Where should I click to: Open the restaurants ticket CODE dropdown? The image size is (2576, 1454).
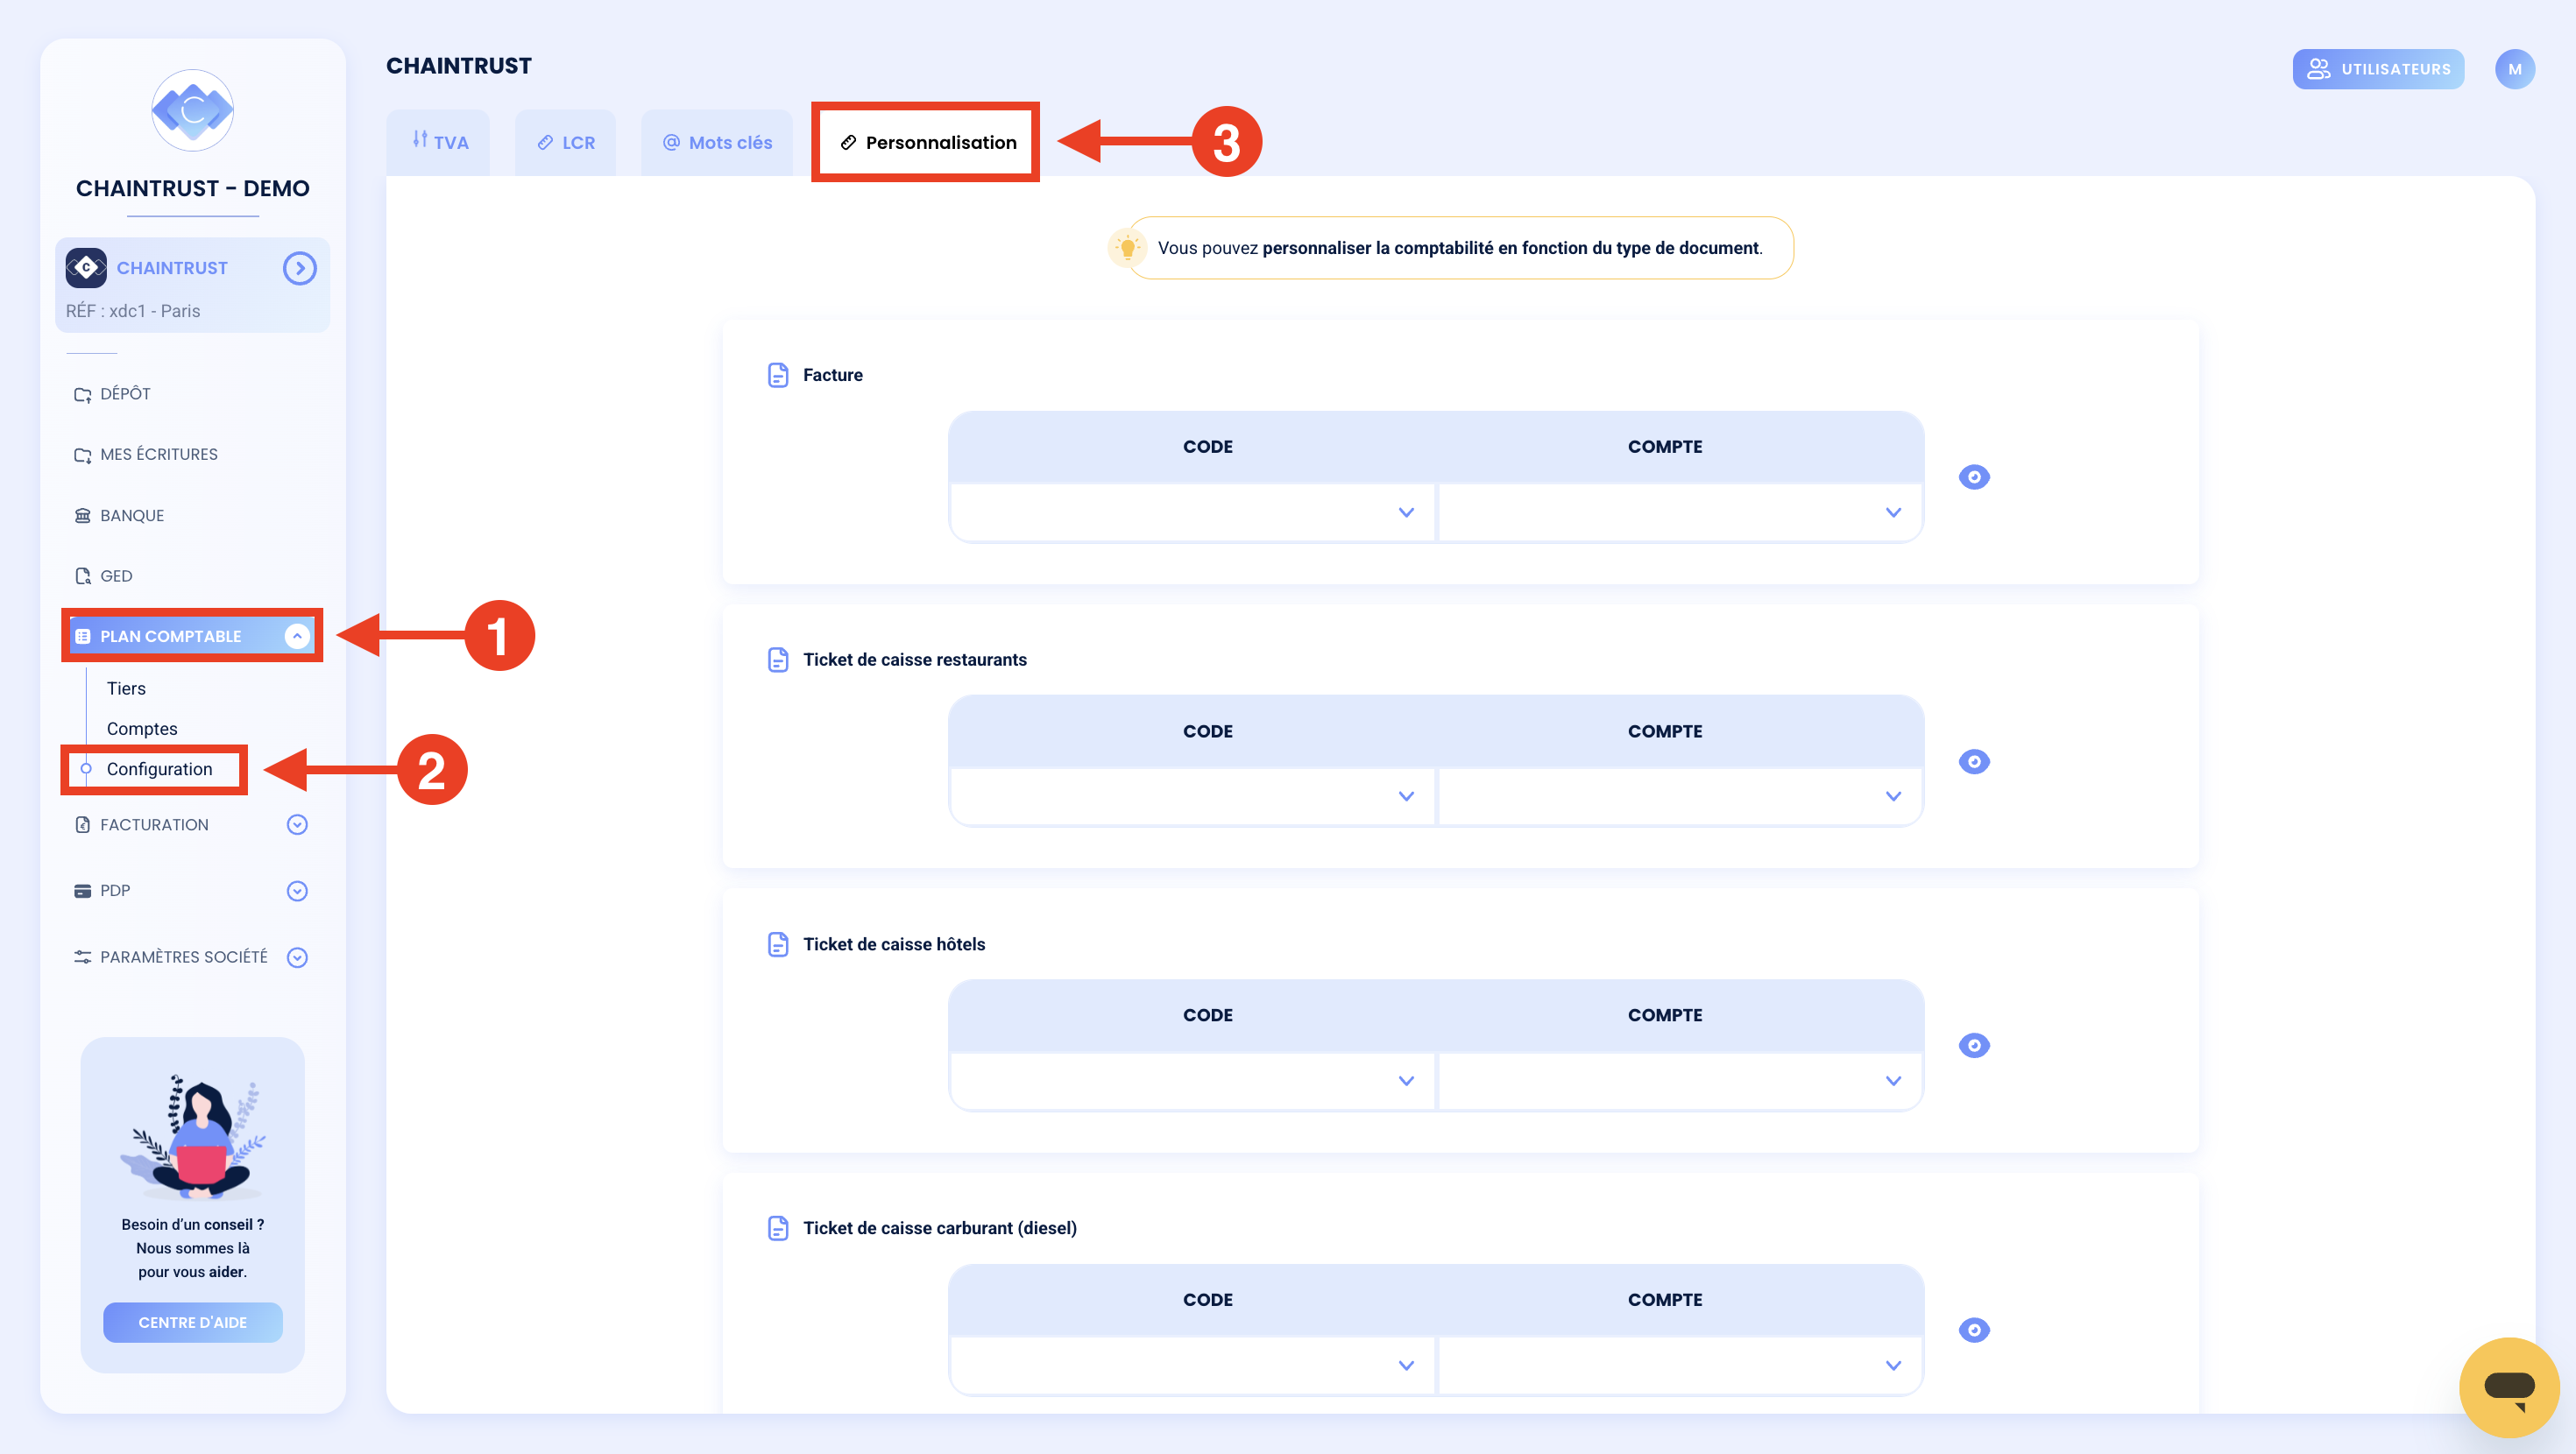[x=1192, y=796]
